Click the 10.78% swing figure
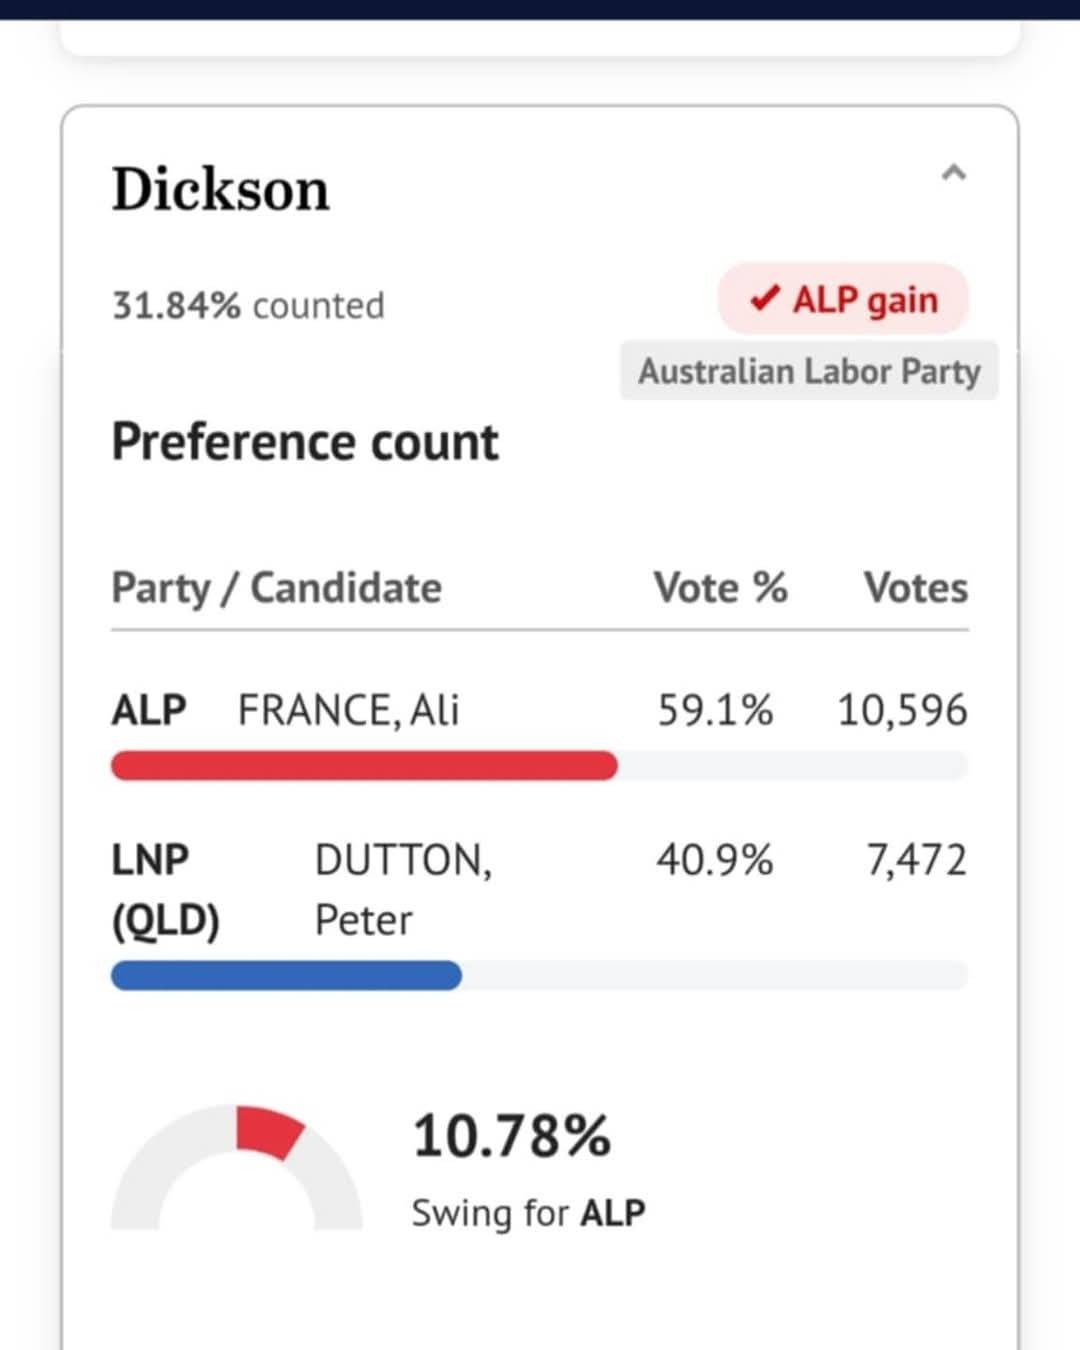Screen dimensions: 1080x1350 point(511,1137)
